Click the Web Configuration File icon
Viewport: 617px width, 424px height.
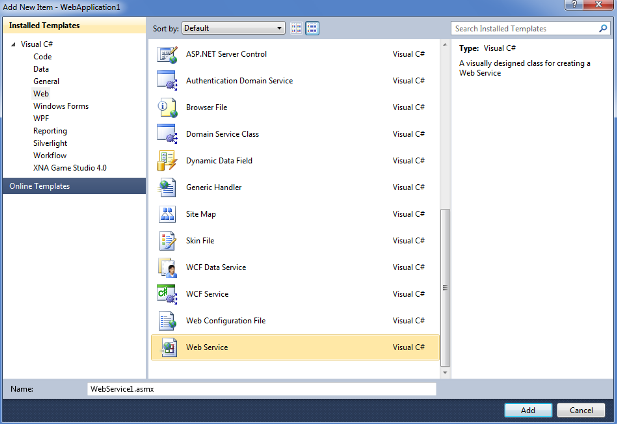coord(168,321)
